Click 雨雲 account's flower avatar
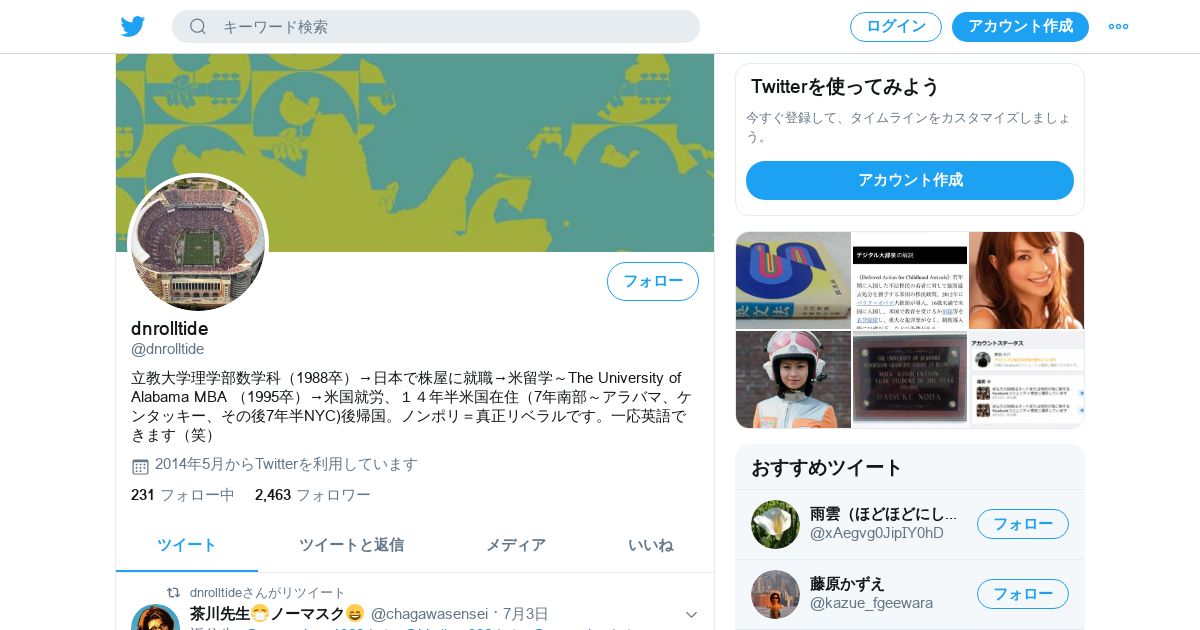1200x630 pixels. click(x=775, y=524)
